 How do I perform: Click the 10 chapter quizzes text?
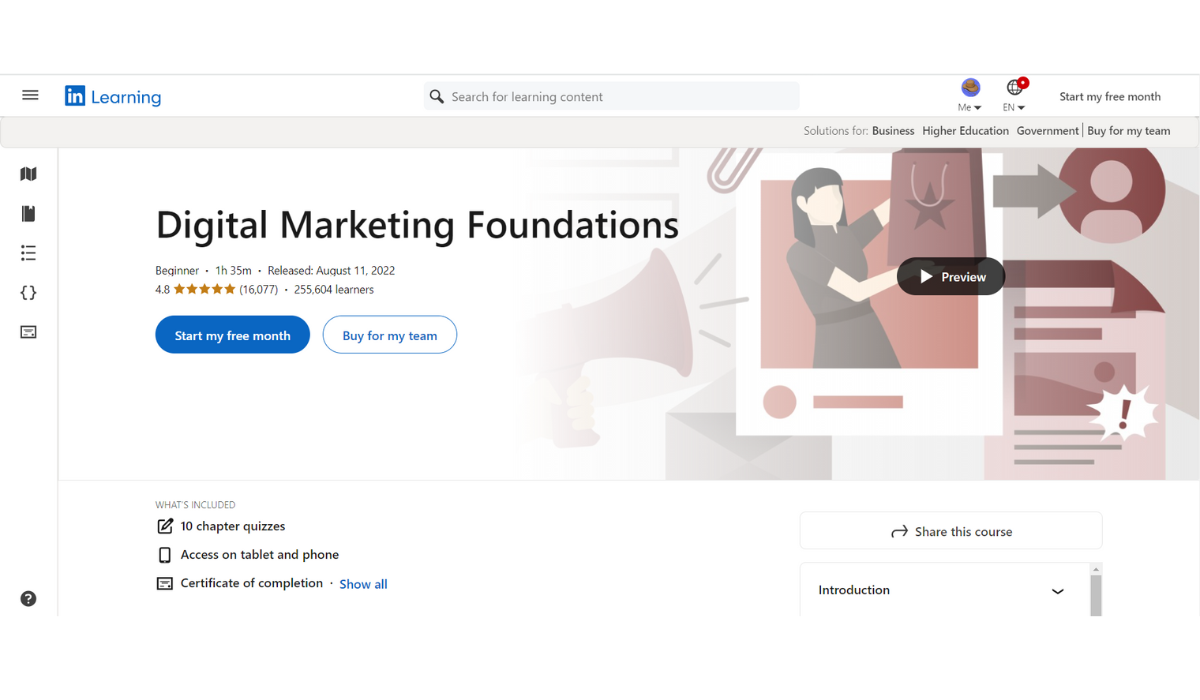(x=233, y=526)
